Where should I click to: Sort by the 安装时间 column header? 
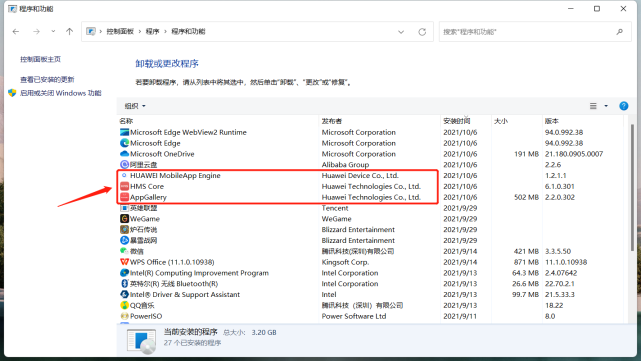[457, 121]
